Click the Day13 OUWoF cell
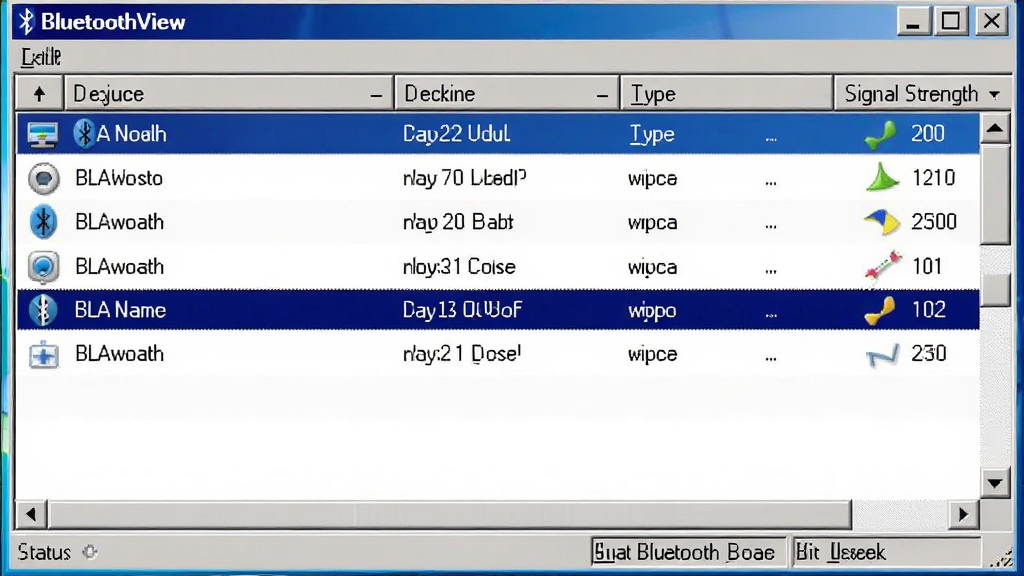 462,310
